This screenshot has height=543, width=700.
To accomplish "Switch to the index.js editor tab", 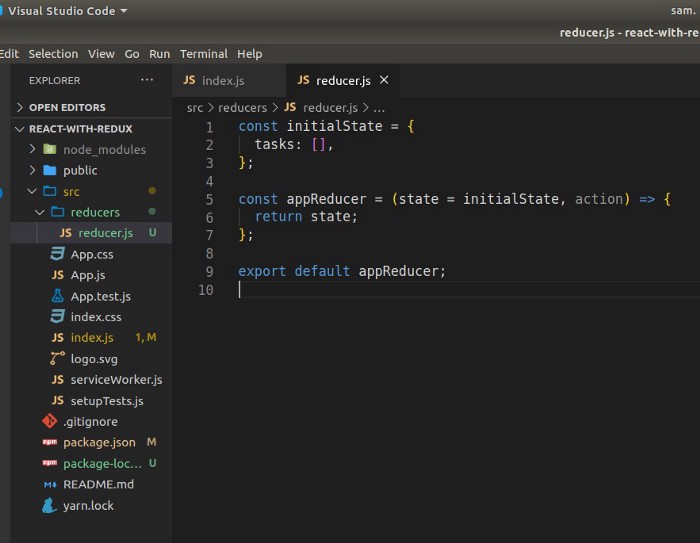I will click(x=222, y=80).
